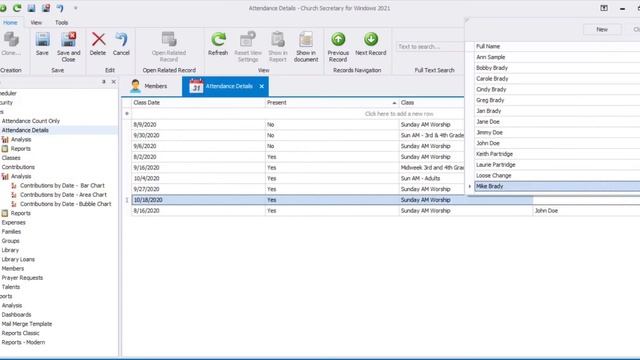Click the 10/18/2020 class date cell

point(198,200)
